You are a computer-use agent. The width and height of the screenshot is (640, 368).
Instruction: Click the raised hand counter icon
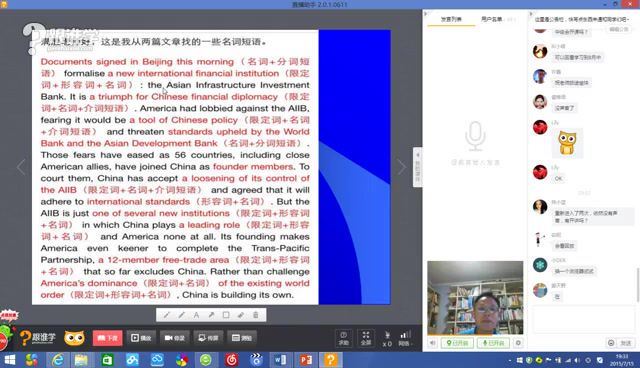click(387, 339)
